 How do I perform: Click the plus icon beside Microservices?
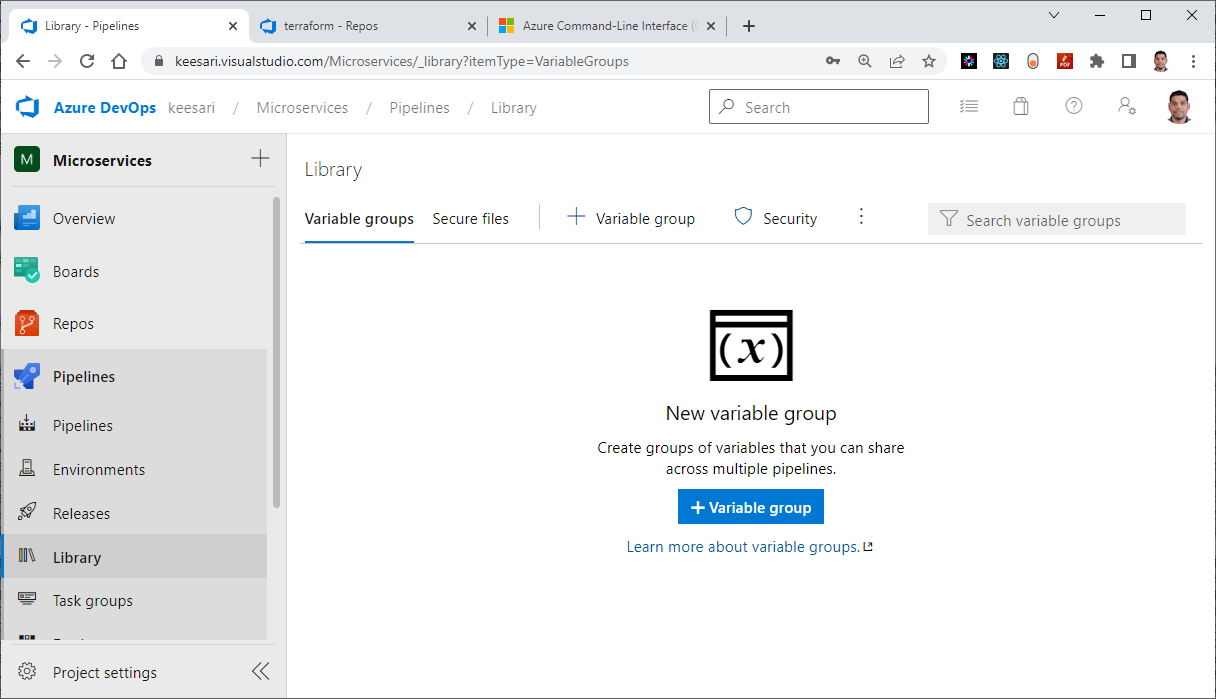click(260, 159)
